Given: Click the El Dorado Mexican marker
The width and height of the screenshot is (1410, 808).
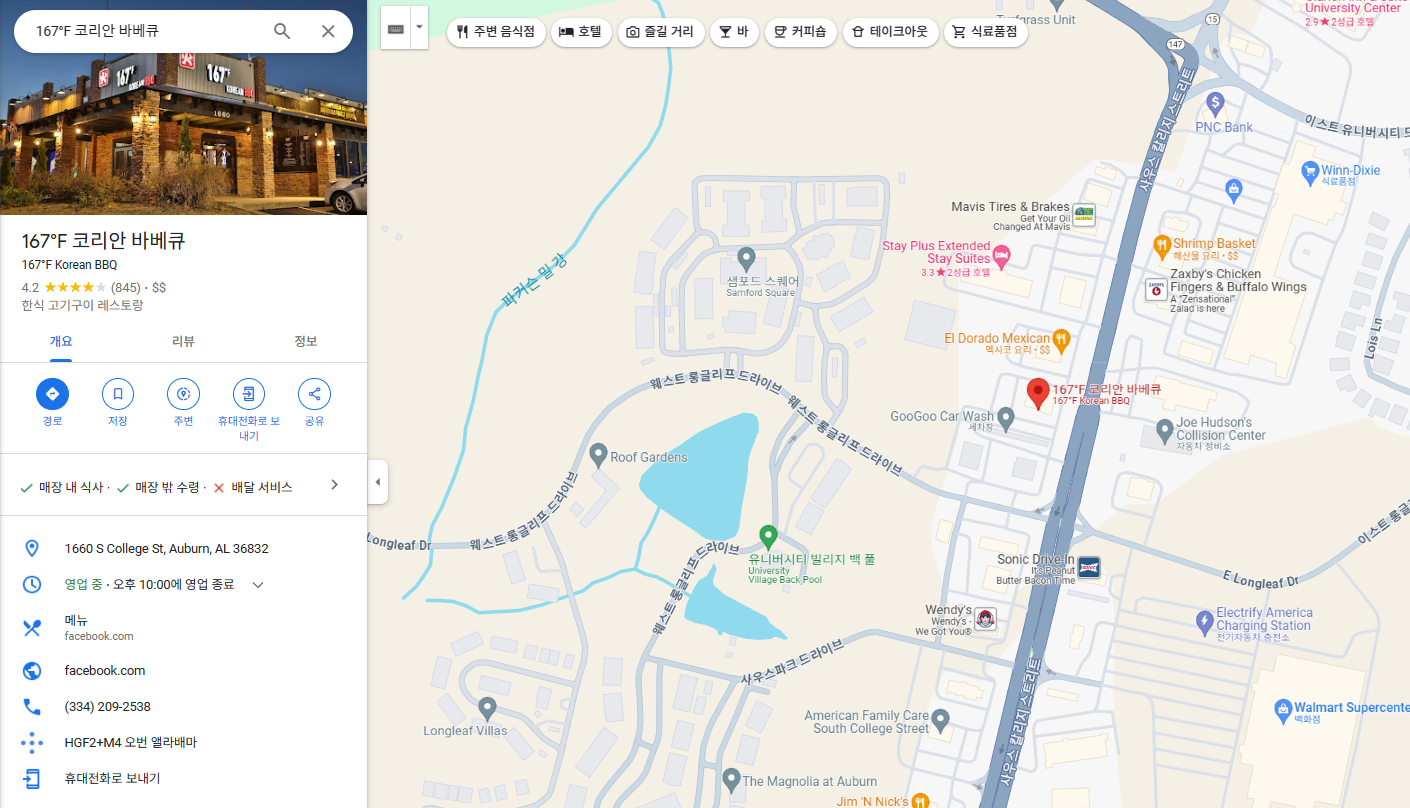Looking at the screenshot, I should click(x=1062, y=339).
